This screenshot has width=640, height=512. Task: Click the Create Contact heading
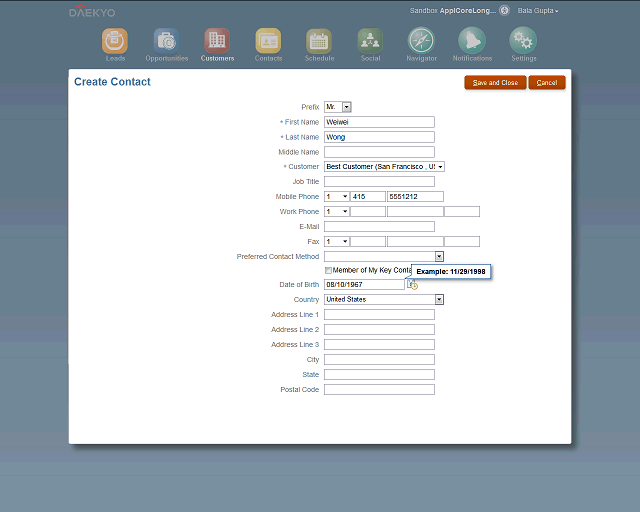coord(112,82)
